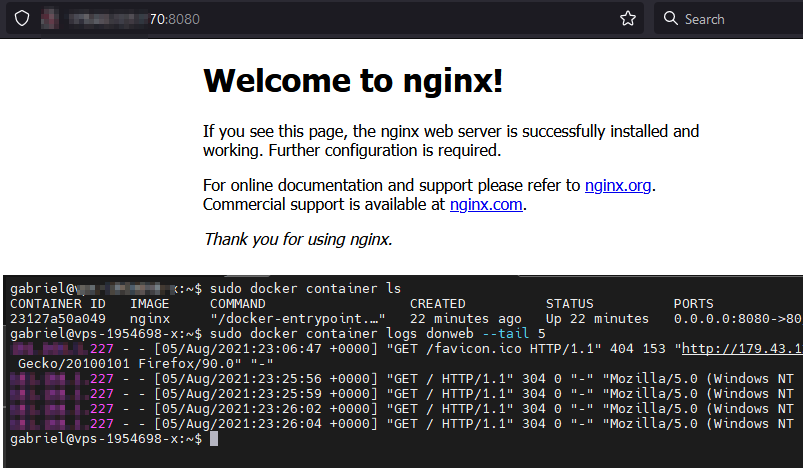
Task: Click the Welcome to nginx! heading
Action: [353, 80]
